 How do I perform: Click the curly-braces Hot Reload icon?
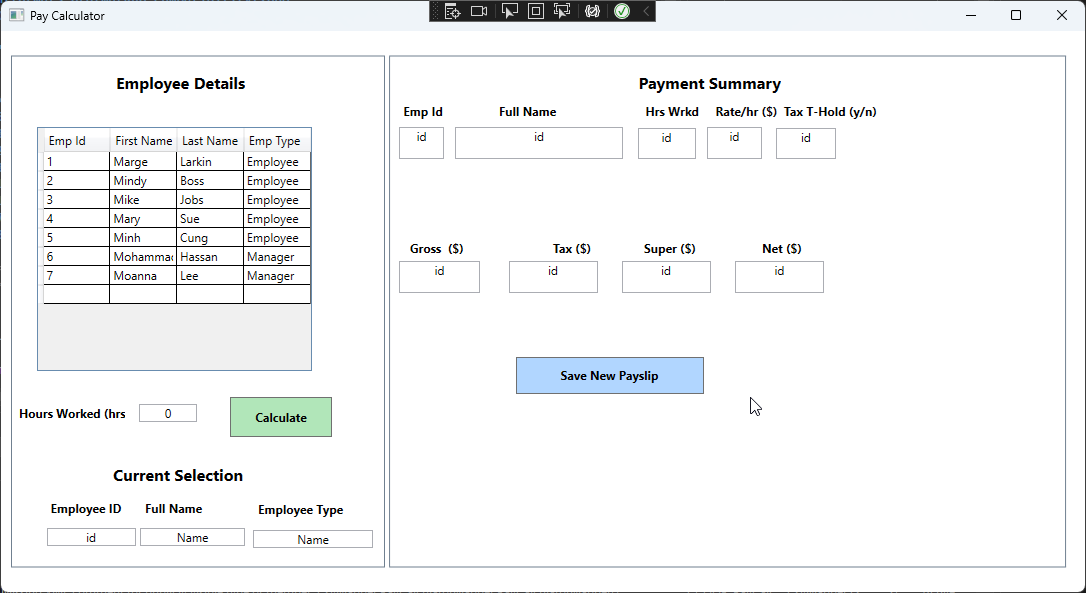tap(592, 11)
